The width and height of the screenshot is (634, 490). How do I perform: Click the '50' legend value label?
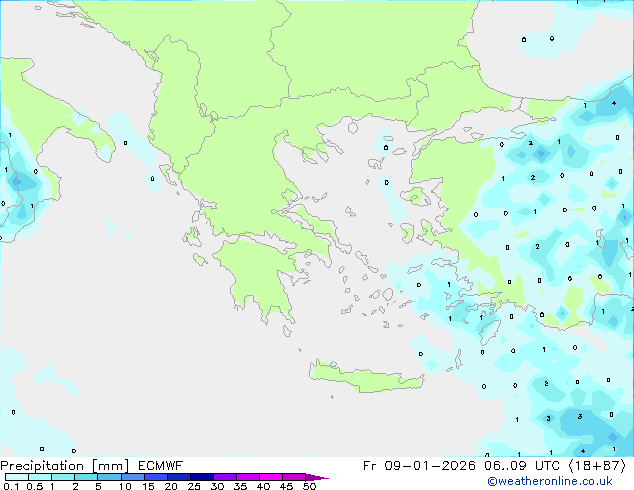coord(309,486)
